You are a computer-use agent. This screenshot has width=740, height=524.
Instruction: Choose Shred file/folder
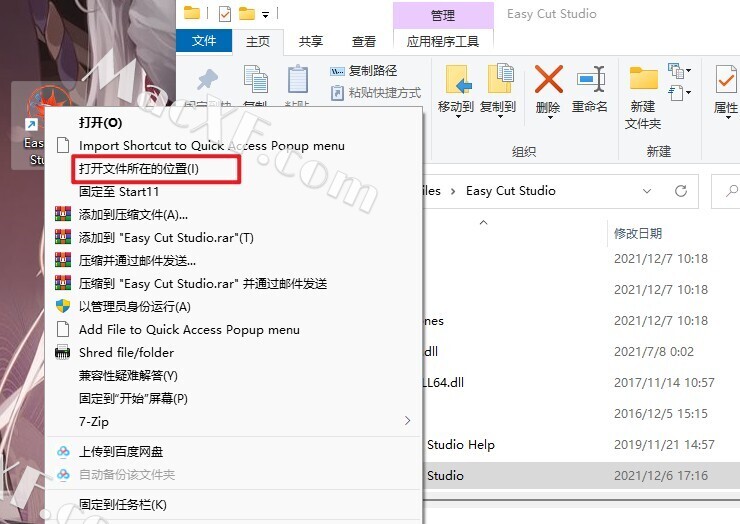click(x=234, y=353)
